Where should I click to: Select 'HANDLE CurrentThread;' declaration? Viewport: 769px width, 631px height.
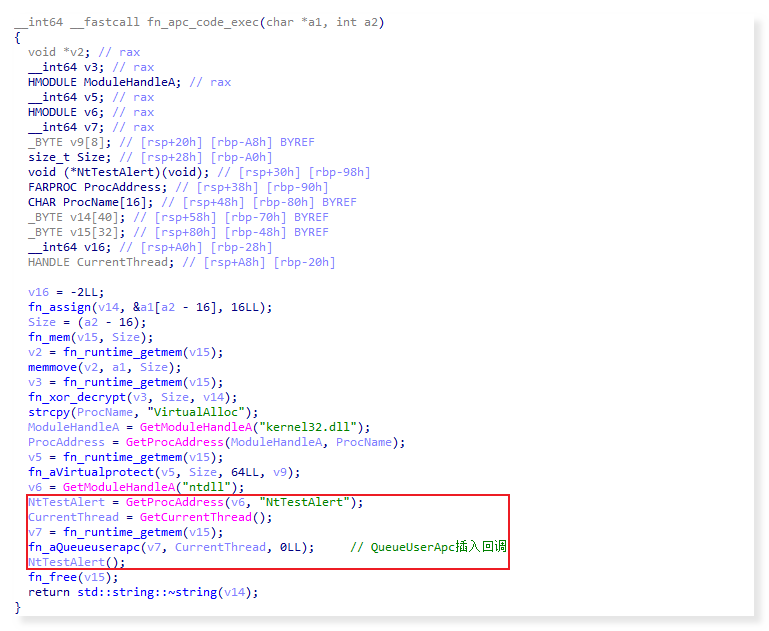(x=101, y=262)
